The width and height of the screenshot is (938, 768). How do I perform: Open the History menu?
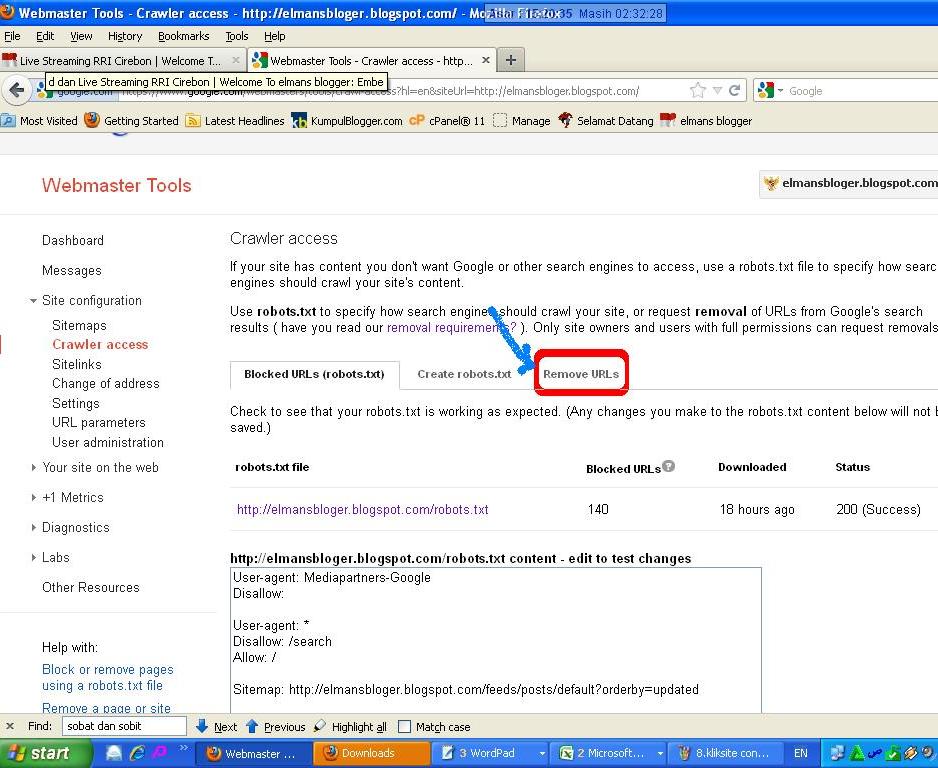(x=125, y=36)
